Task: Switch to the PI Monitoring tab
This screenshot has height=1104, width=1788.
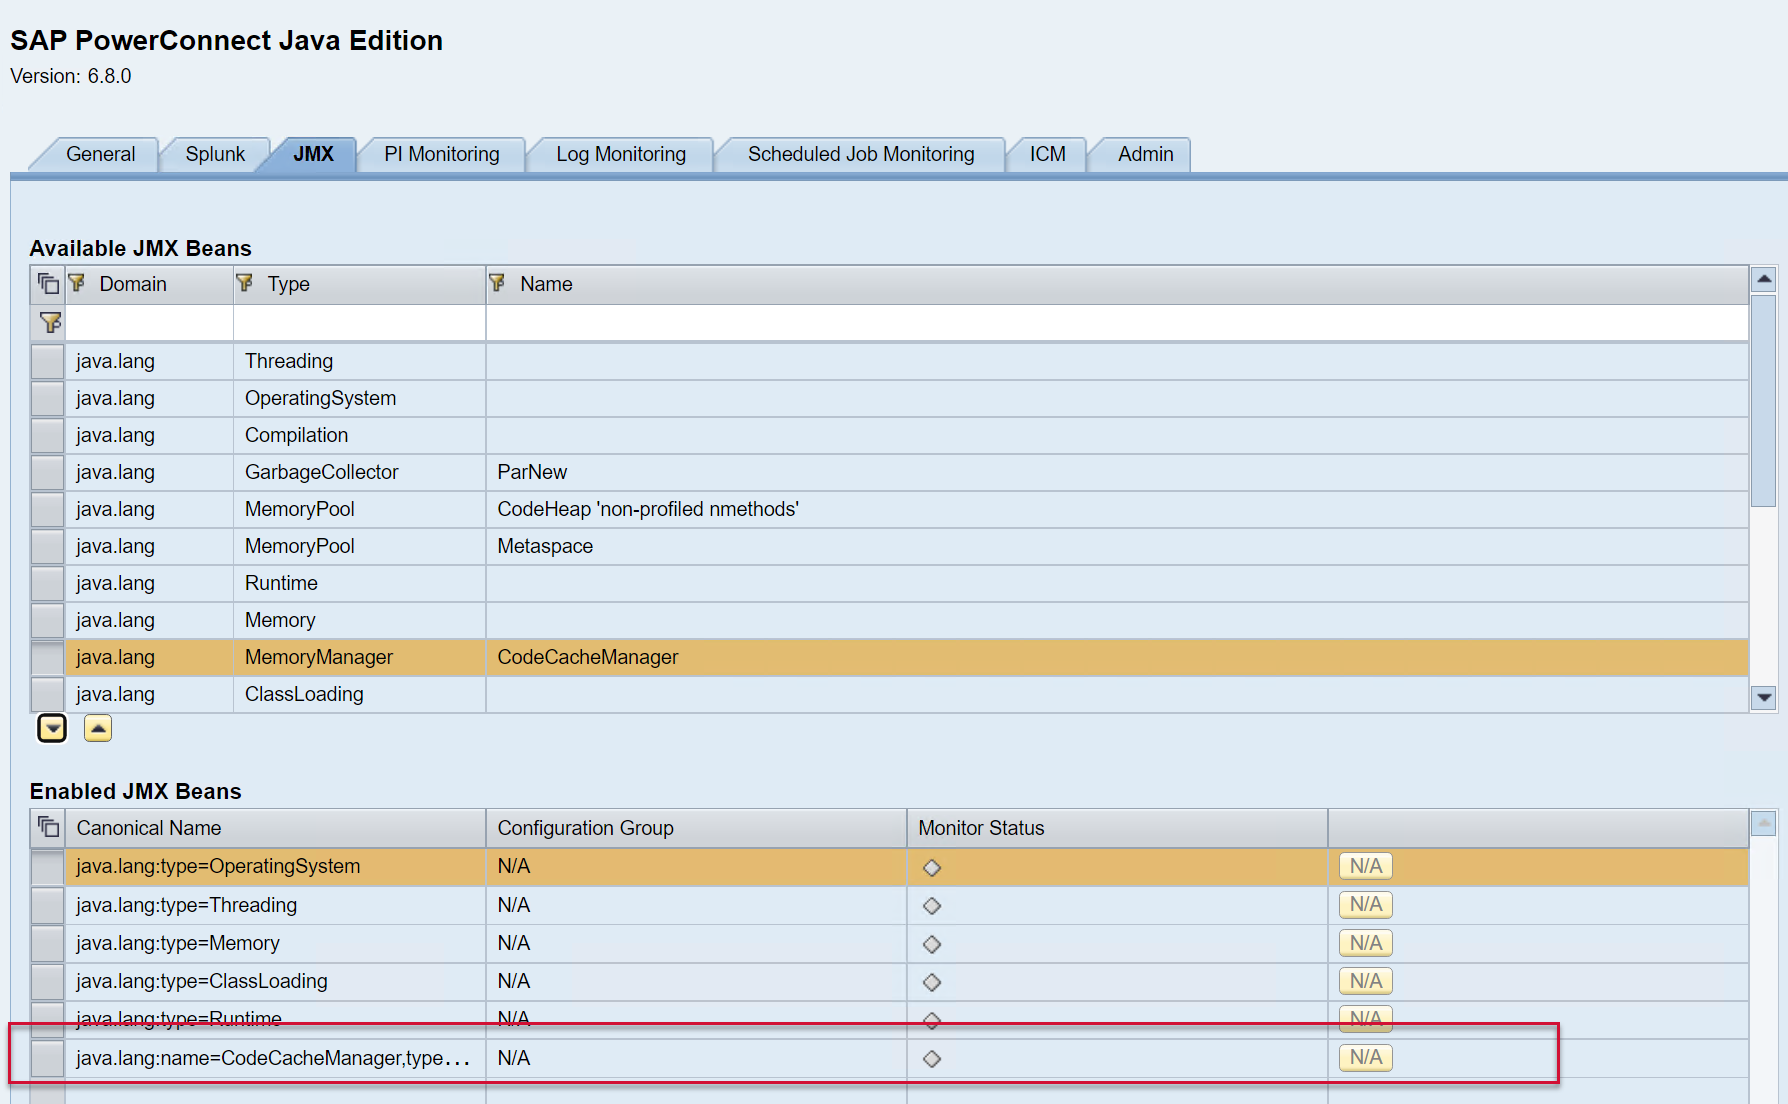Action: 441,154
